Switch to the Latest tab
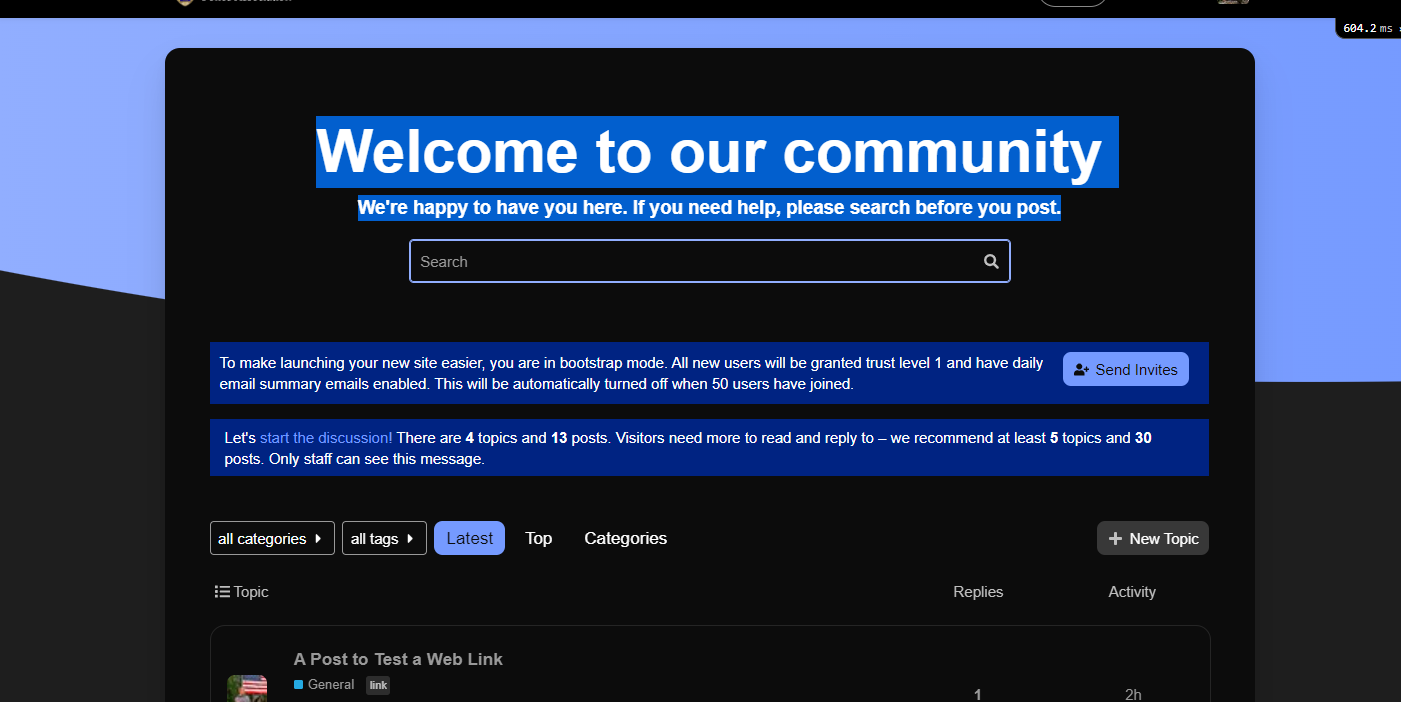 point(469,538)
